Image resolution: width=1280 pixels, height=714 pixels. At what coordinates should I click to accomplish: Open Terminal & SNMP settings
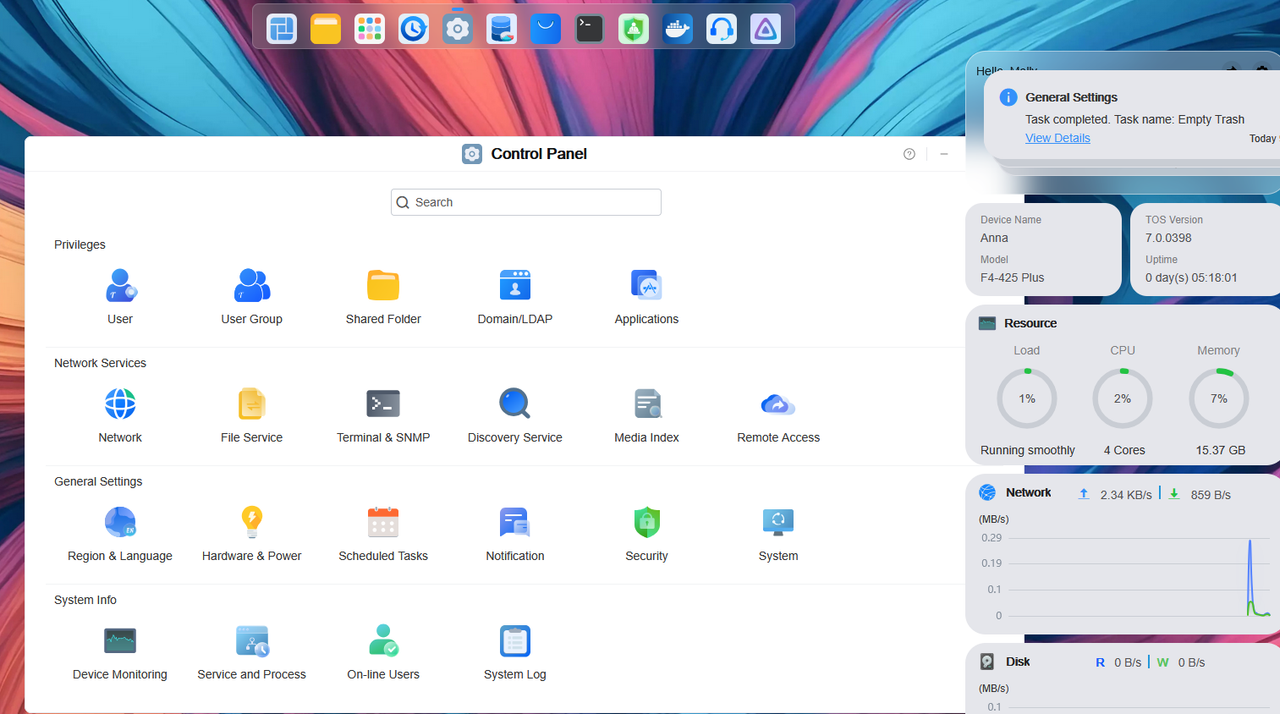click(383, 404)
